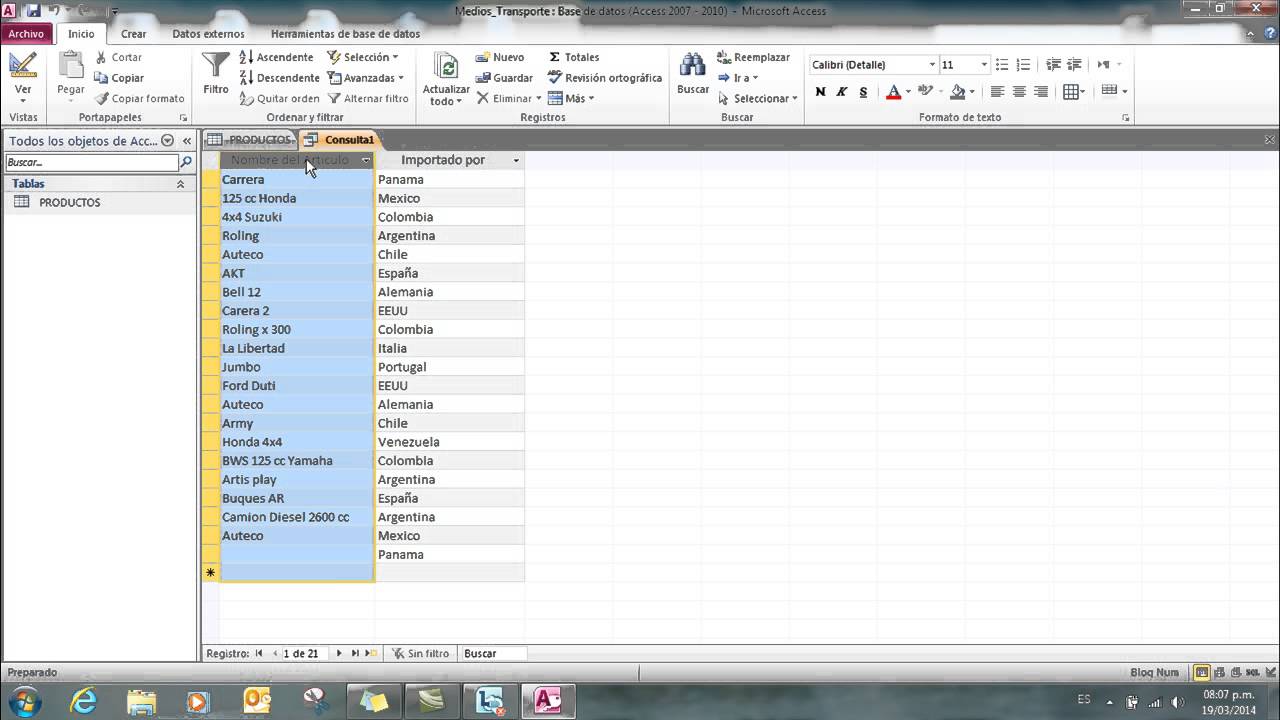
Task: Click Quitar orden
Action: pos(280,98)
